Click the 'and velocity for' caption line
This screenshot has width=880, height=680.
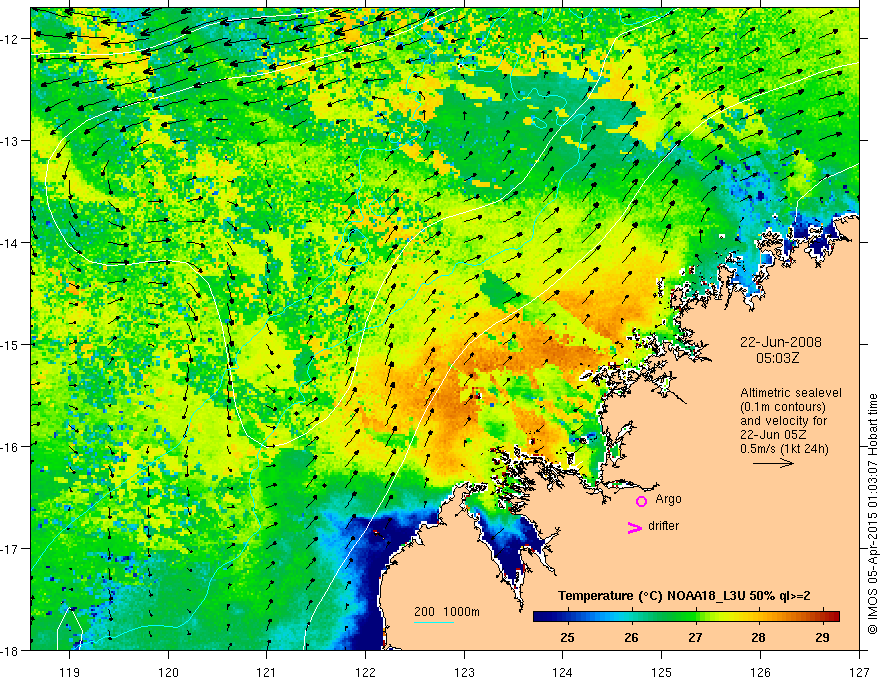pyautogui.click(x=783, y=421)
